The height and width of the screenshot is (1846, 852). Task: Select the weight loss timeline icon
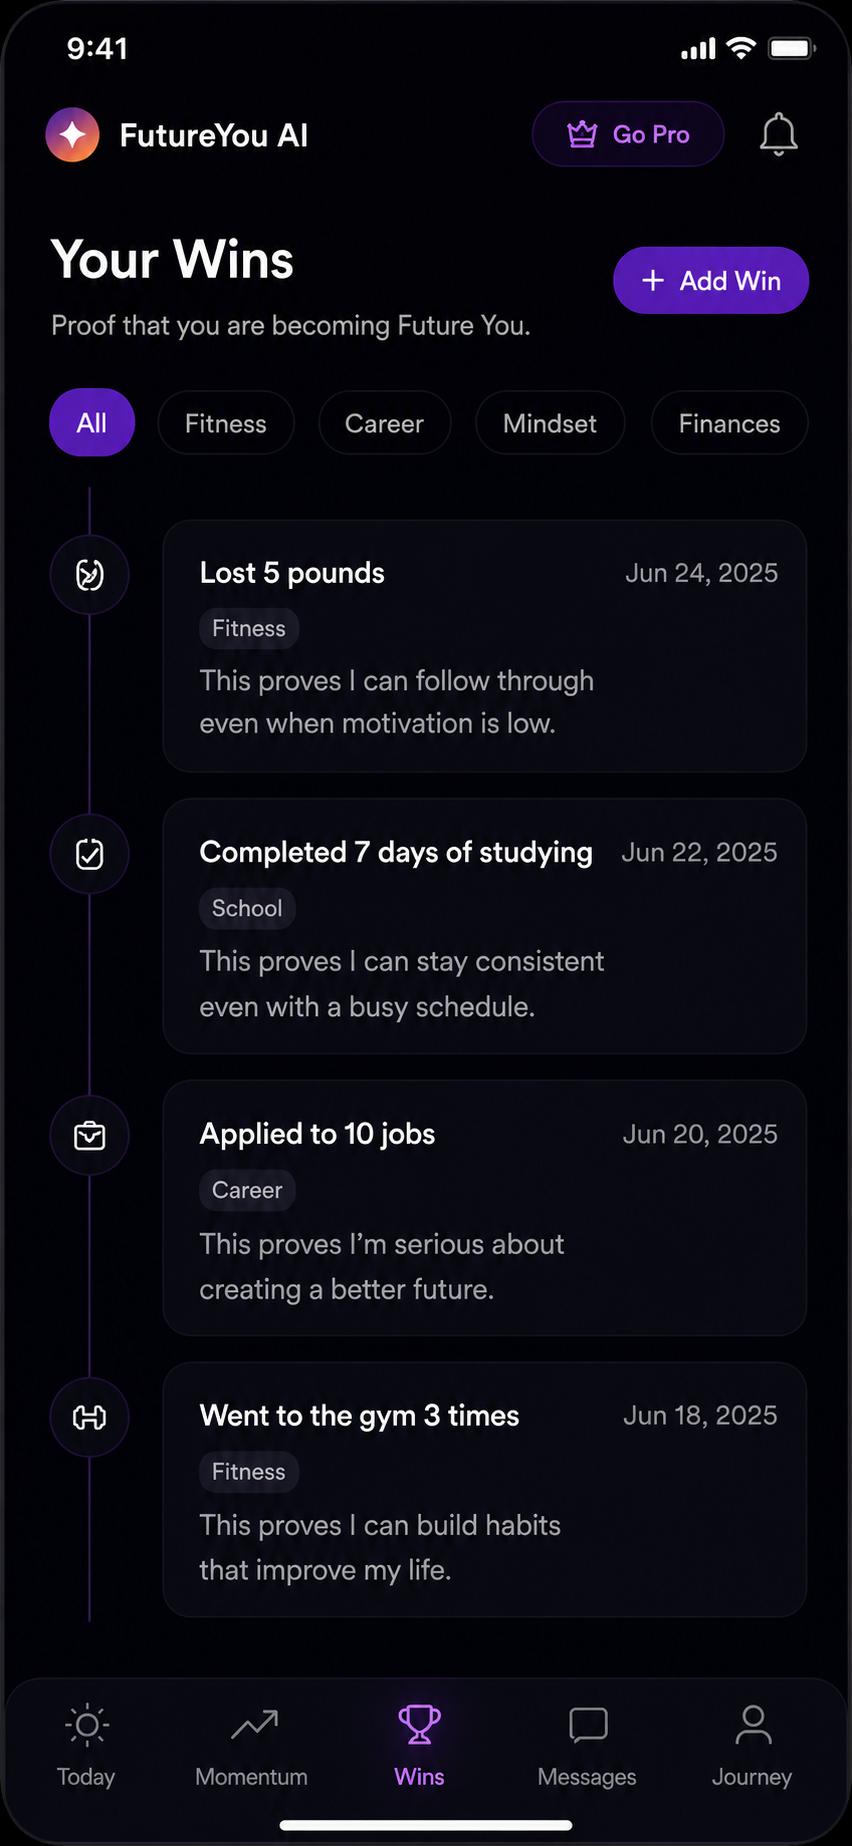coord(90,575)
